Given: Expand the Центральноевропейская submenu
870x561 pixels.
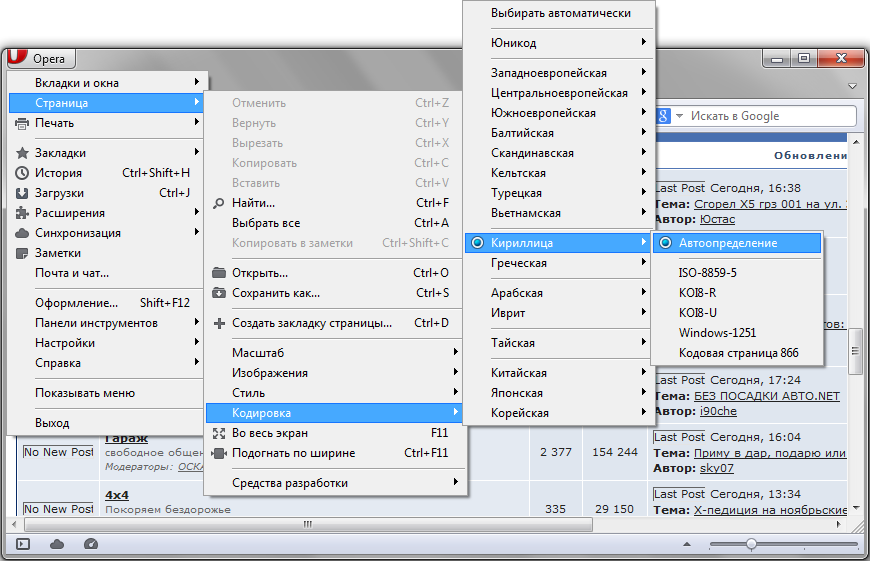Looking at the screenshot, I should click(558, 93).
